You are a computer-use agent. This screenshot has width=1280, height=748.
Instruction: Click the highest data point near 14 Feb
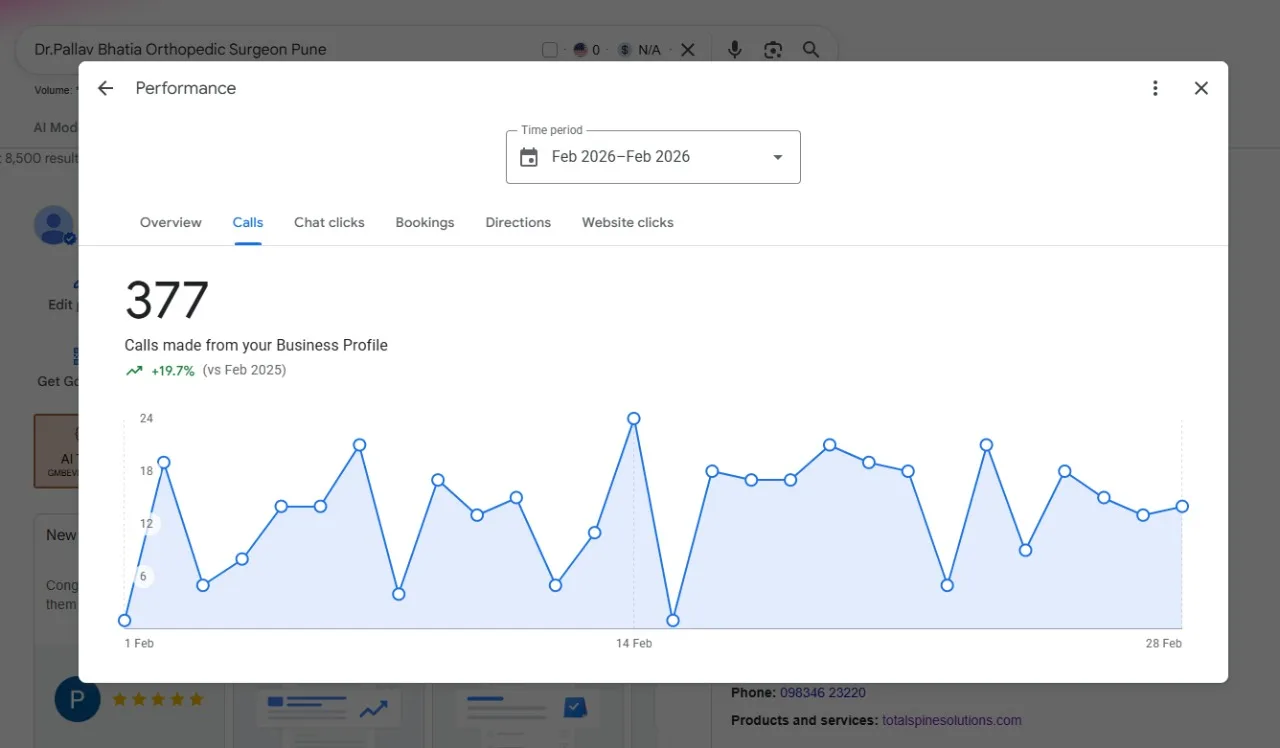[633, 419]
